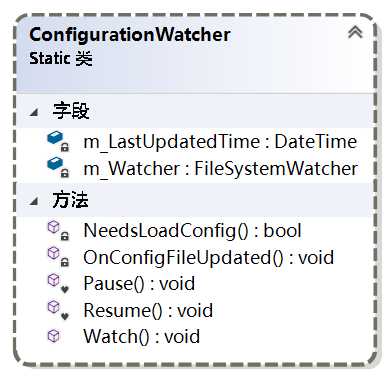Select the m_LastUpdatedTime : DateTime field
388x378 pixels.
click(220, 142)
